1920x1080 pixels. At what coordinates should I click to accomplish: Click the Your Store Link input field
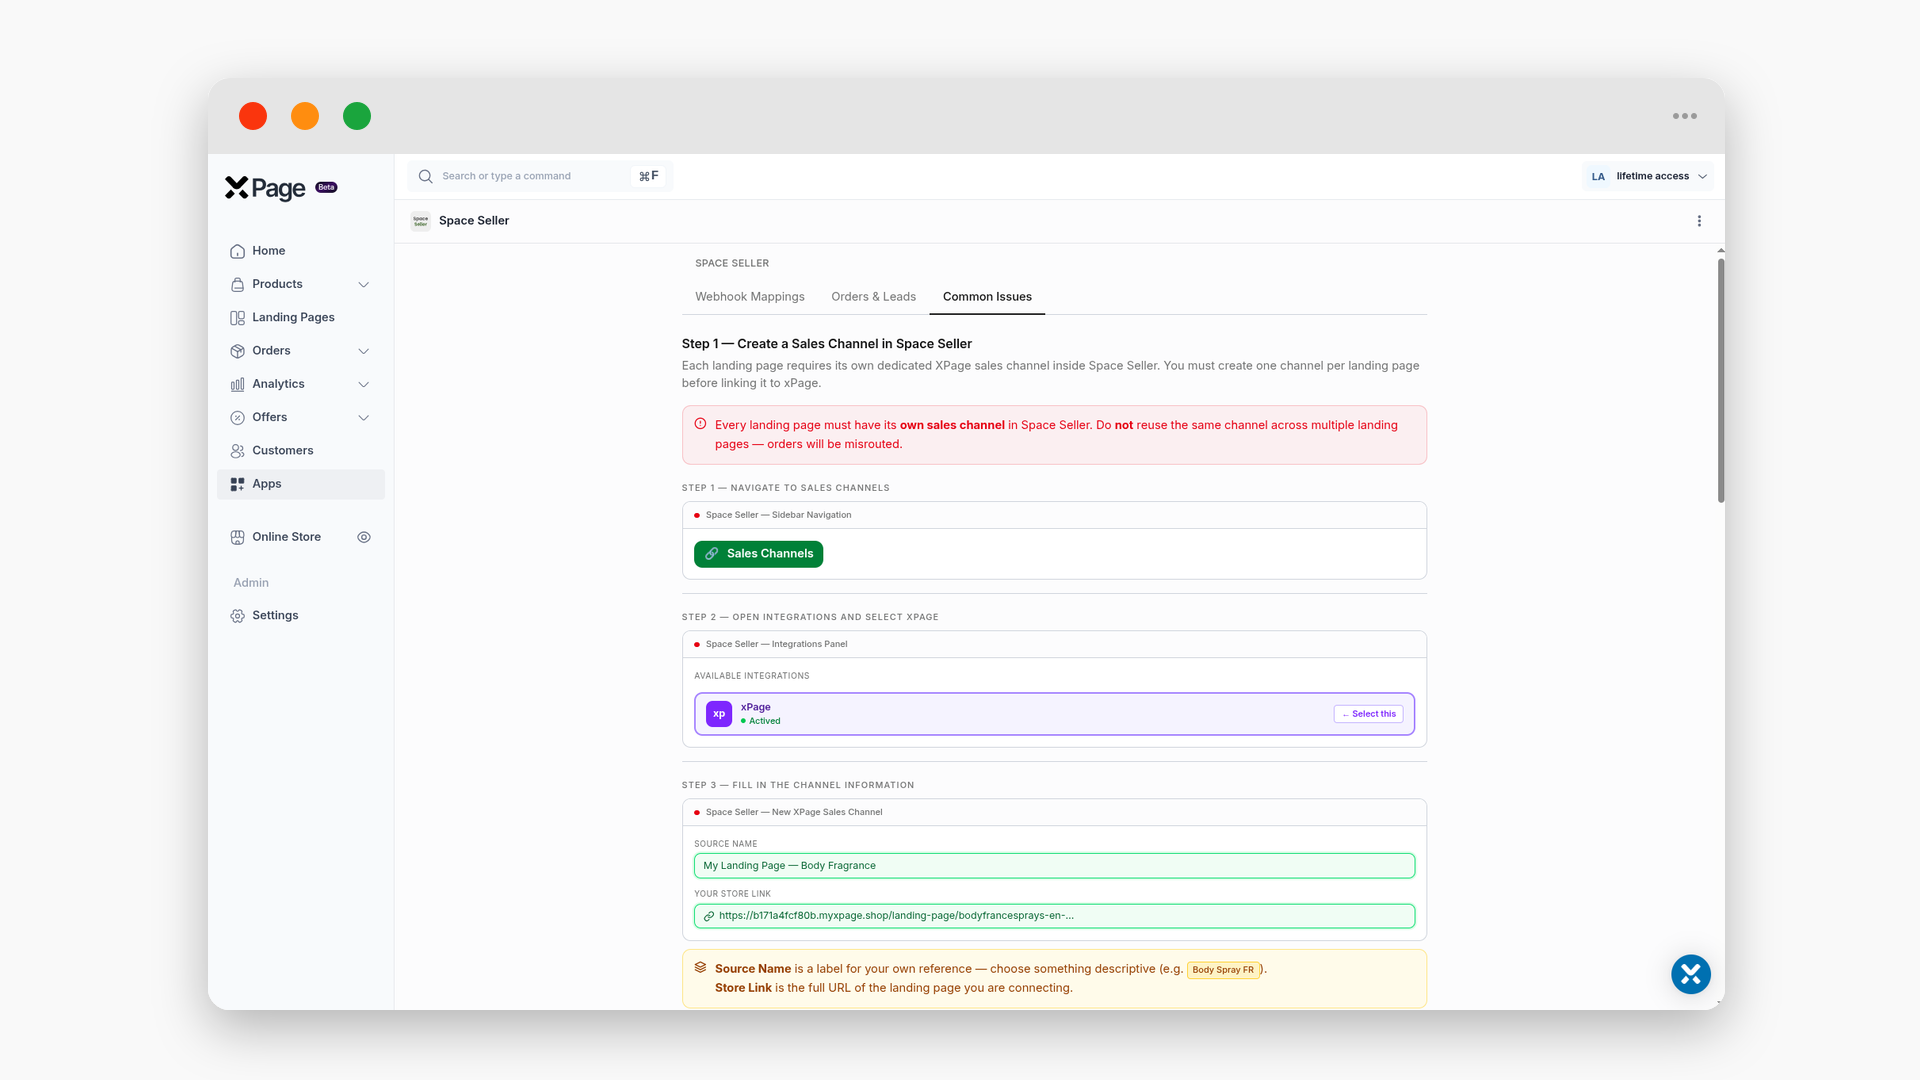tap(1054, 916)
